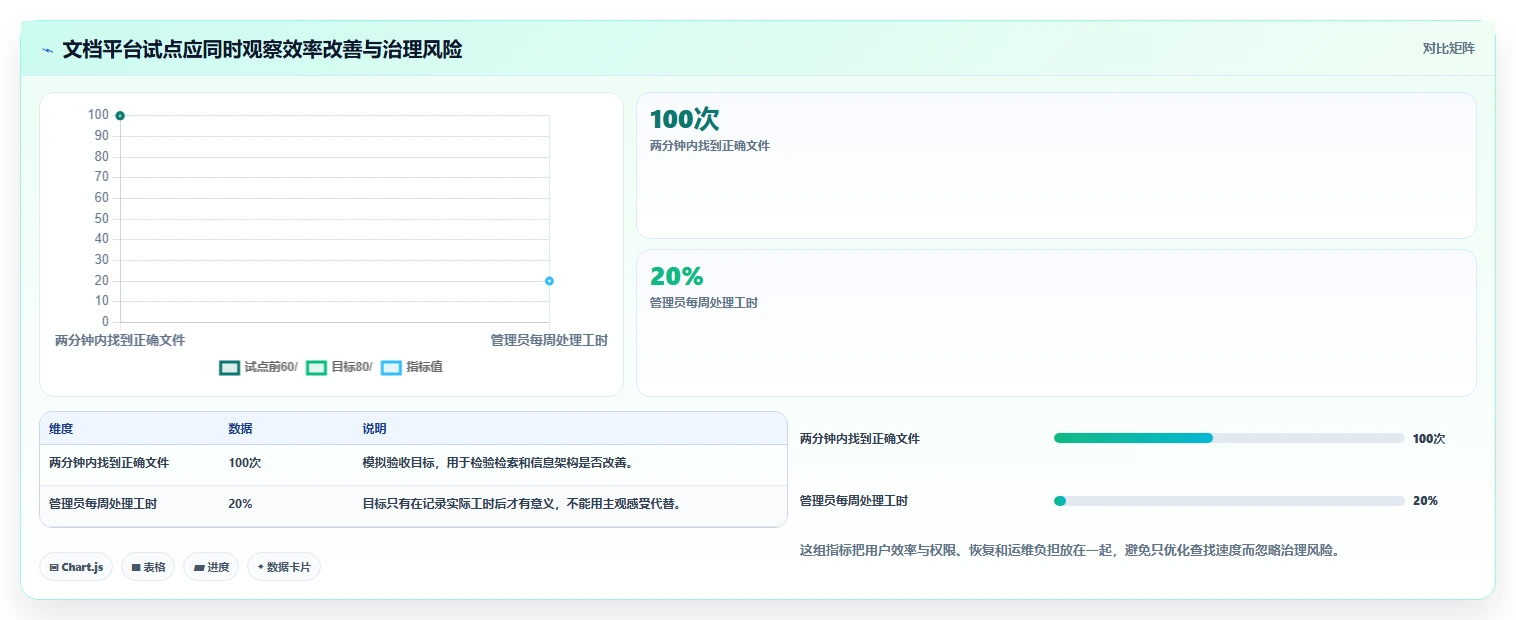This screenshot has width=1516, height=620.
Task: Click progress row label 管理员每周处理工时
Action: coord(854,501)
